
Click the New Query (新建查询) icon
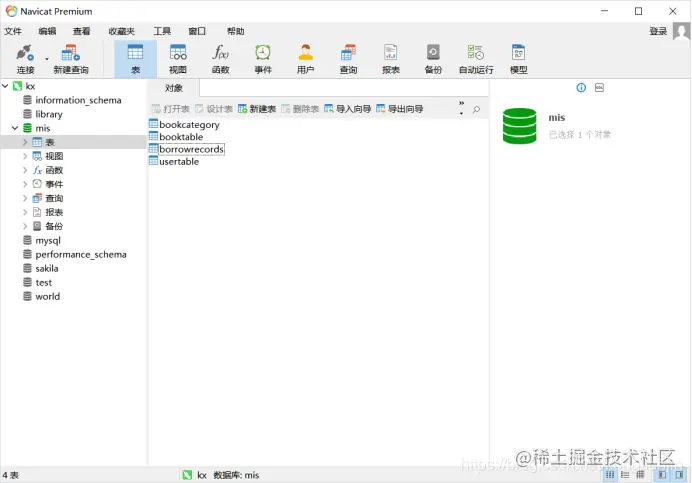(x=71, y=59)
